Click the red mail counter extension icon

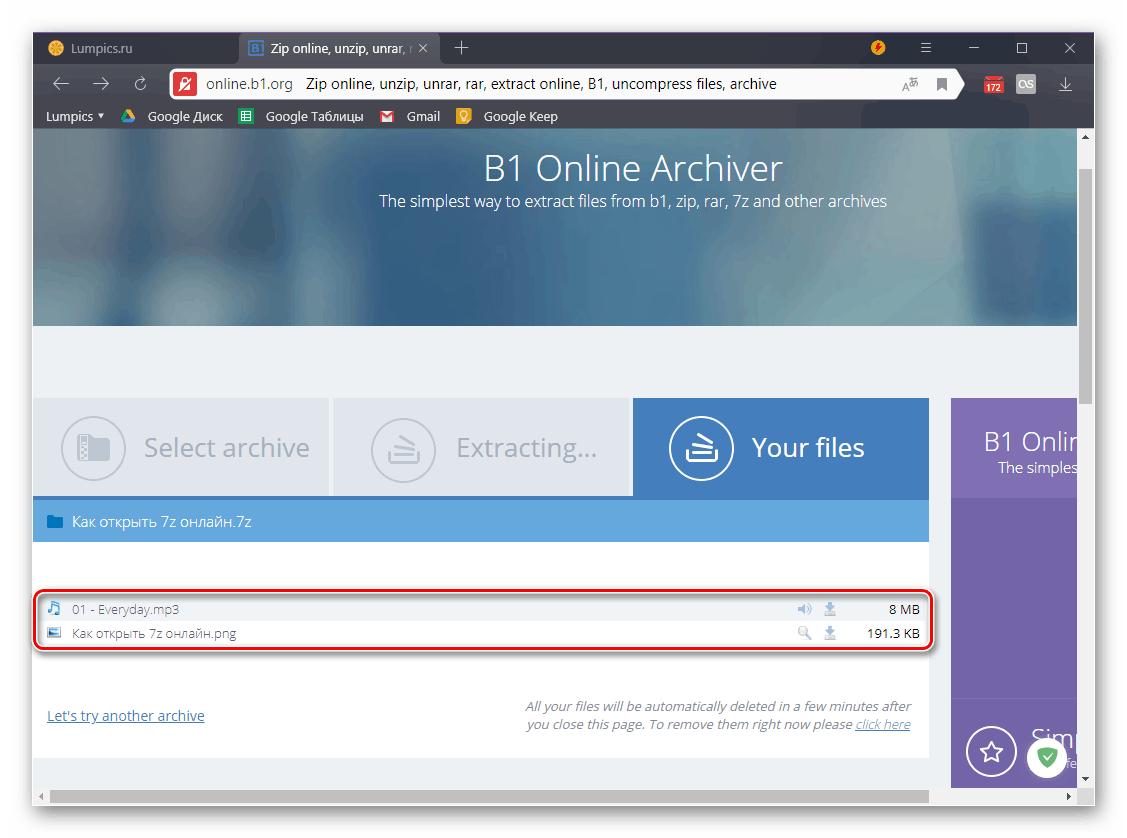click(x=992, y=83)
